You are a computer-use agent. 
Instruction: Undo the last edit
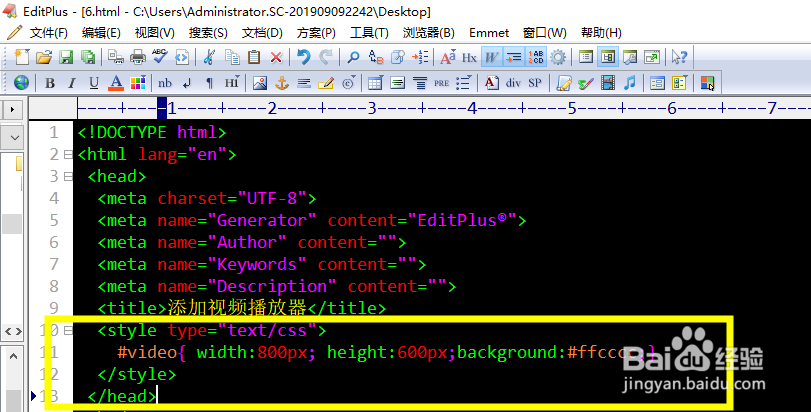point(304,56)
